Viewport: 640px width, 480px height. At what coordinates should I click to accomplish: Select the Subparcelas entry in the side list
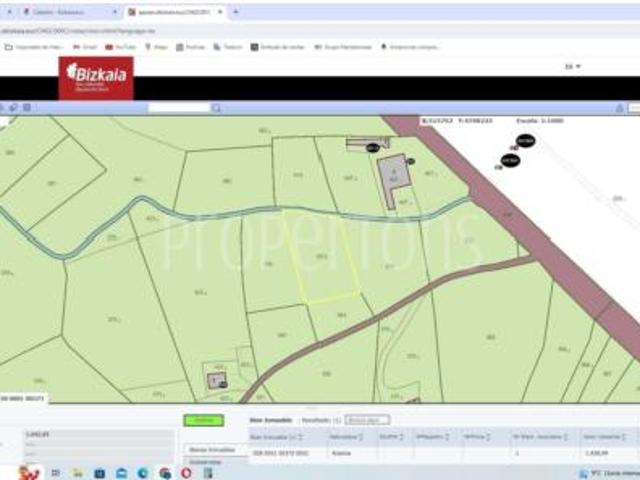pyautogui.click(x=206, y=462)
